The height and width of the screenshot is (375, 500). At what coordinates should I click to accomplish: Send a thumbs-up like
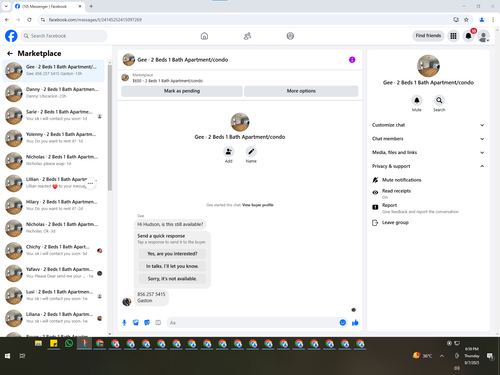355,322
